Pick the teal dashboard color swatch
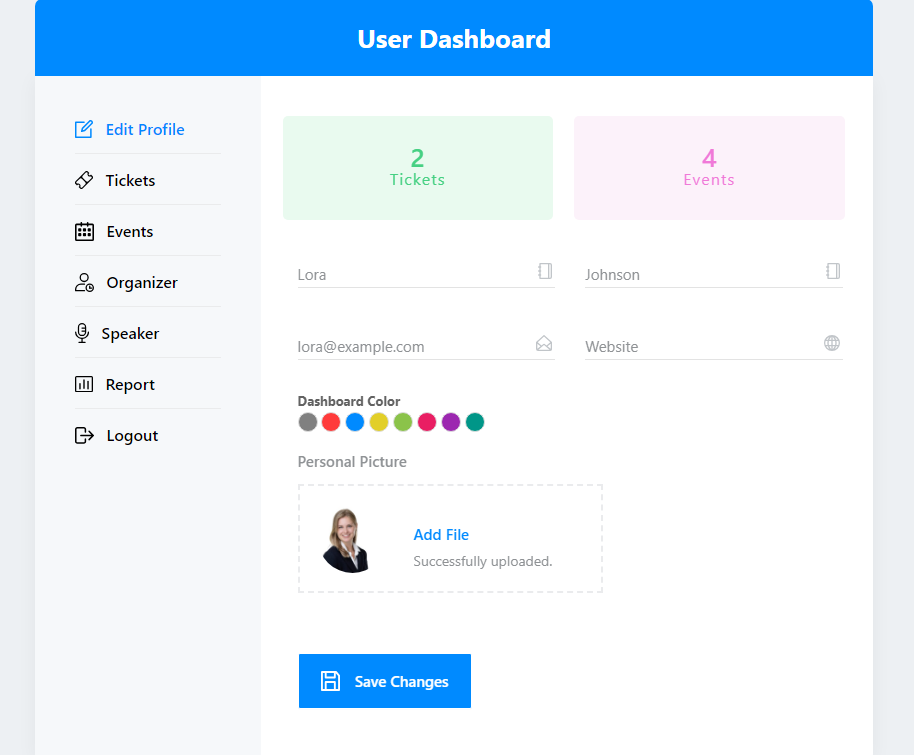 click(475, 422)
